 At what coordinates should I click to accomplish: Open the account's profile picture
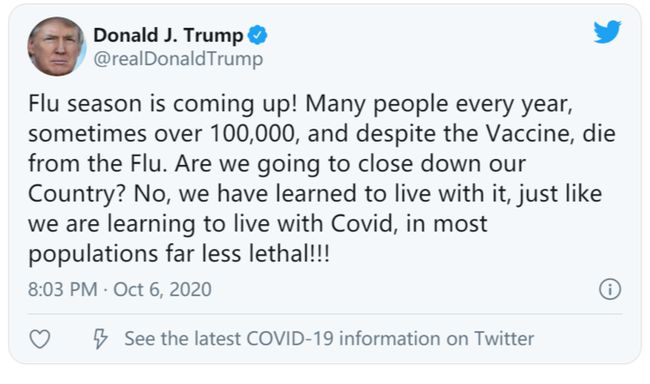(x=56, y=46)
